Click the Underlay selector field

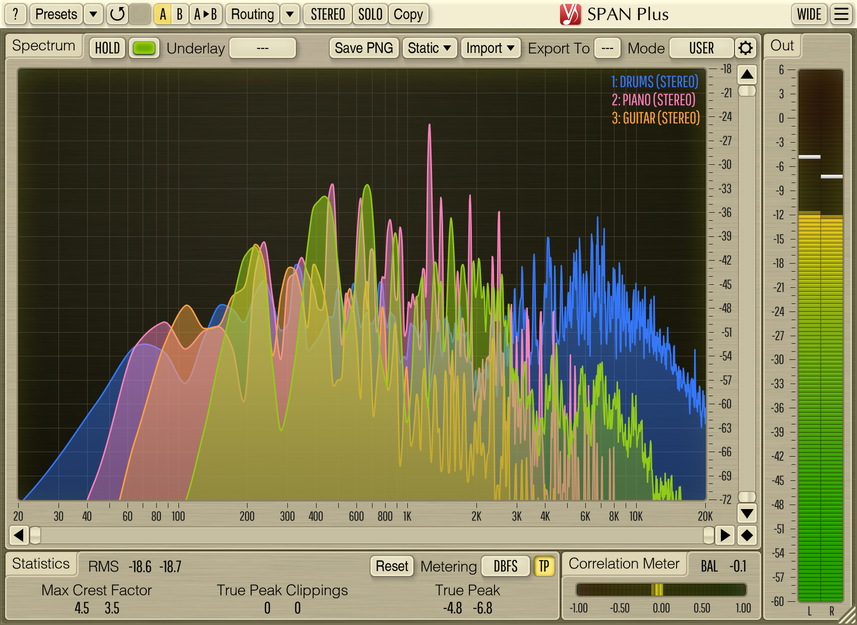(x=262, y=48)
